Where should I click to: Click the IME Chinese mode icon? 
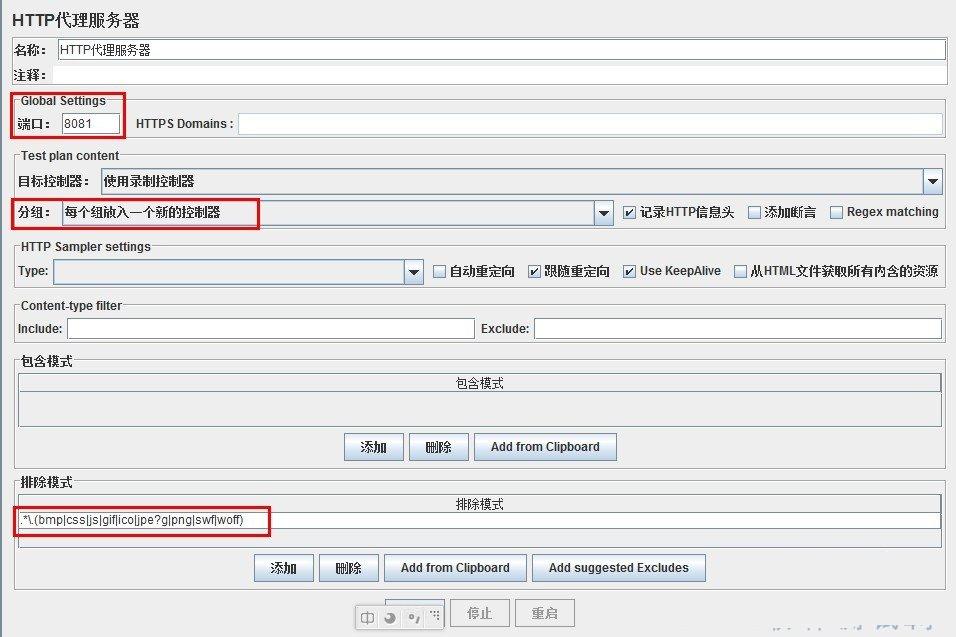click(368, 618)
